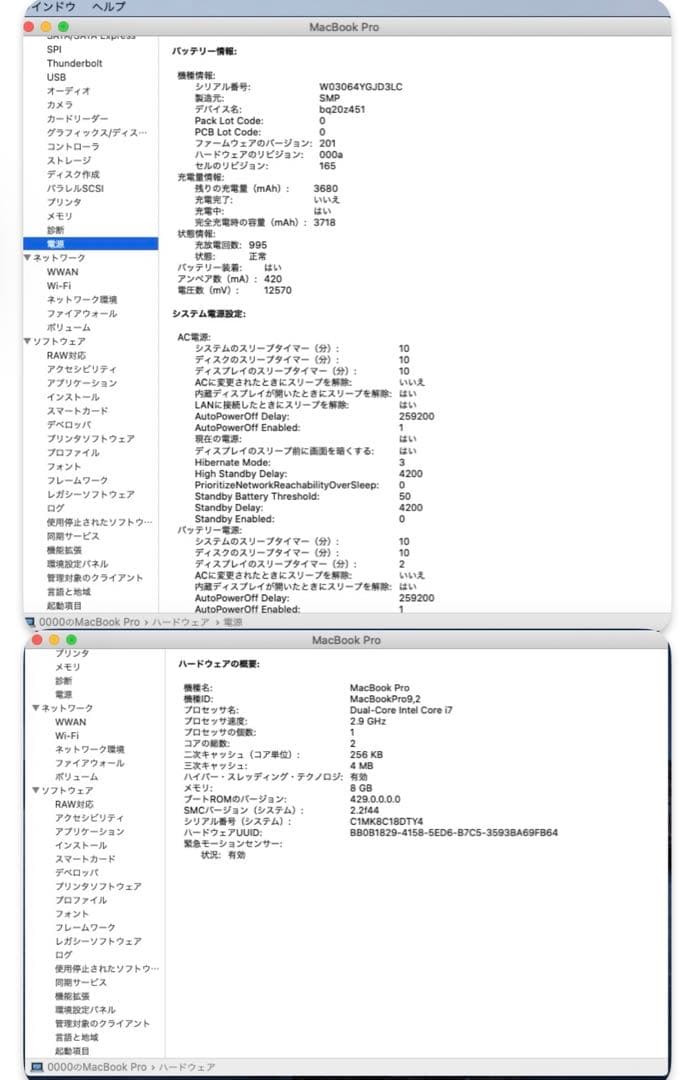The width and height of the screenshot is (686, 1080).
Task: Collapse ネットワーク triangle in battery info window
Action: point(28,258)
